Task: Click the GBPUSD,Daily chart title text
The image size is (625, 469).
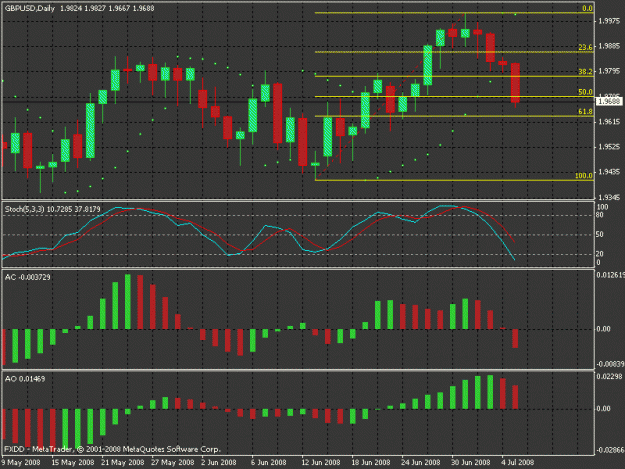Action: pyautogui.click(x=30, y=8)
